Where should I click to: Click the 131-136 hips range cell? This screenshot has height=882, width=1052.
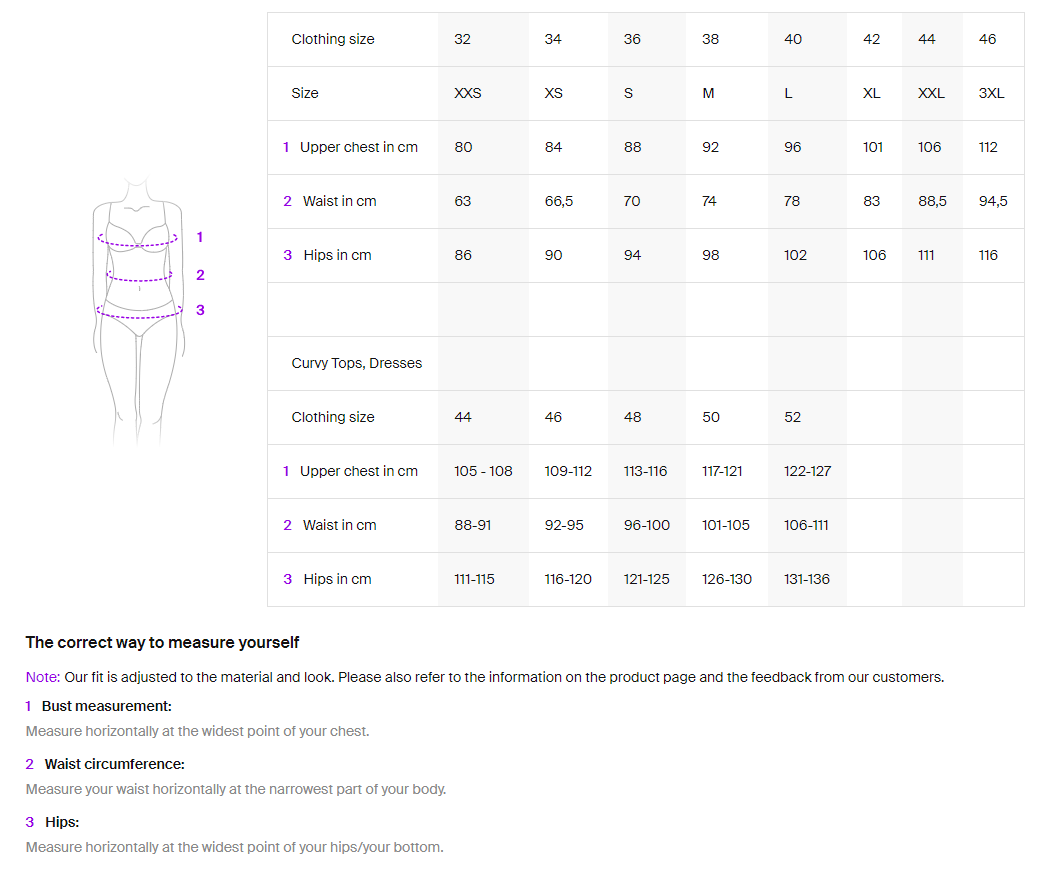(x=806, y=579)
